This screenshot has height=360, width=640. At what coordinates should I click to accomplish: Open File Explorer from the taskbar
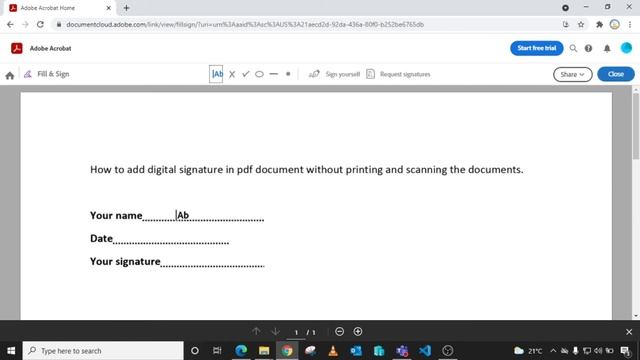pyautogui.click(x=264, y=351)
